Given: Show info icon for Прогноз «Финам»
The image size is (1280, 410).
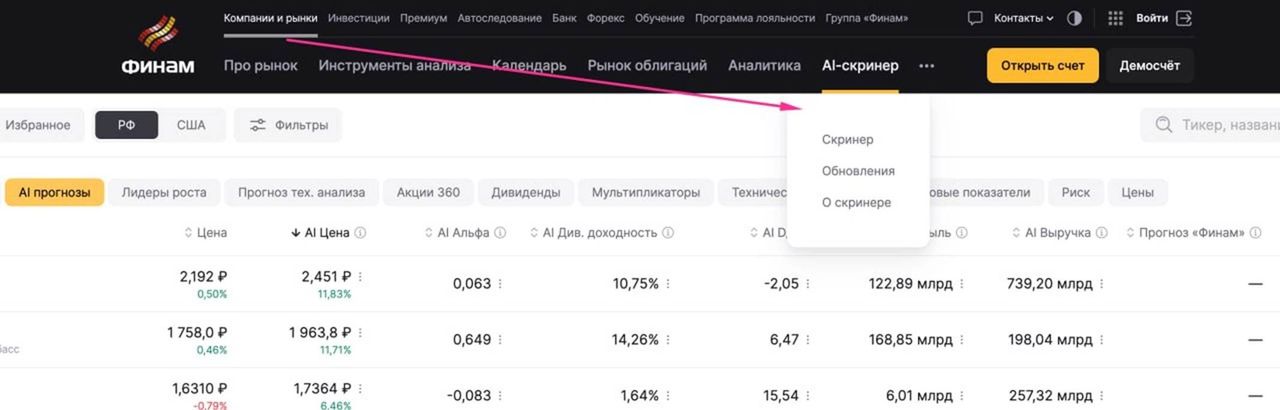Looking at the screenshot, I should [x=1256, y=233].
